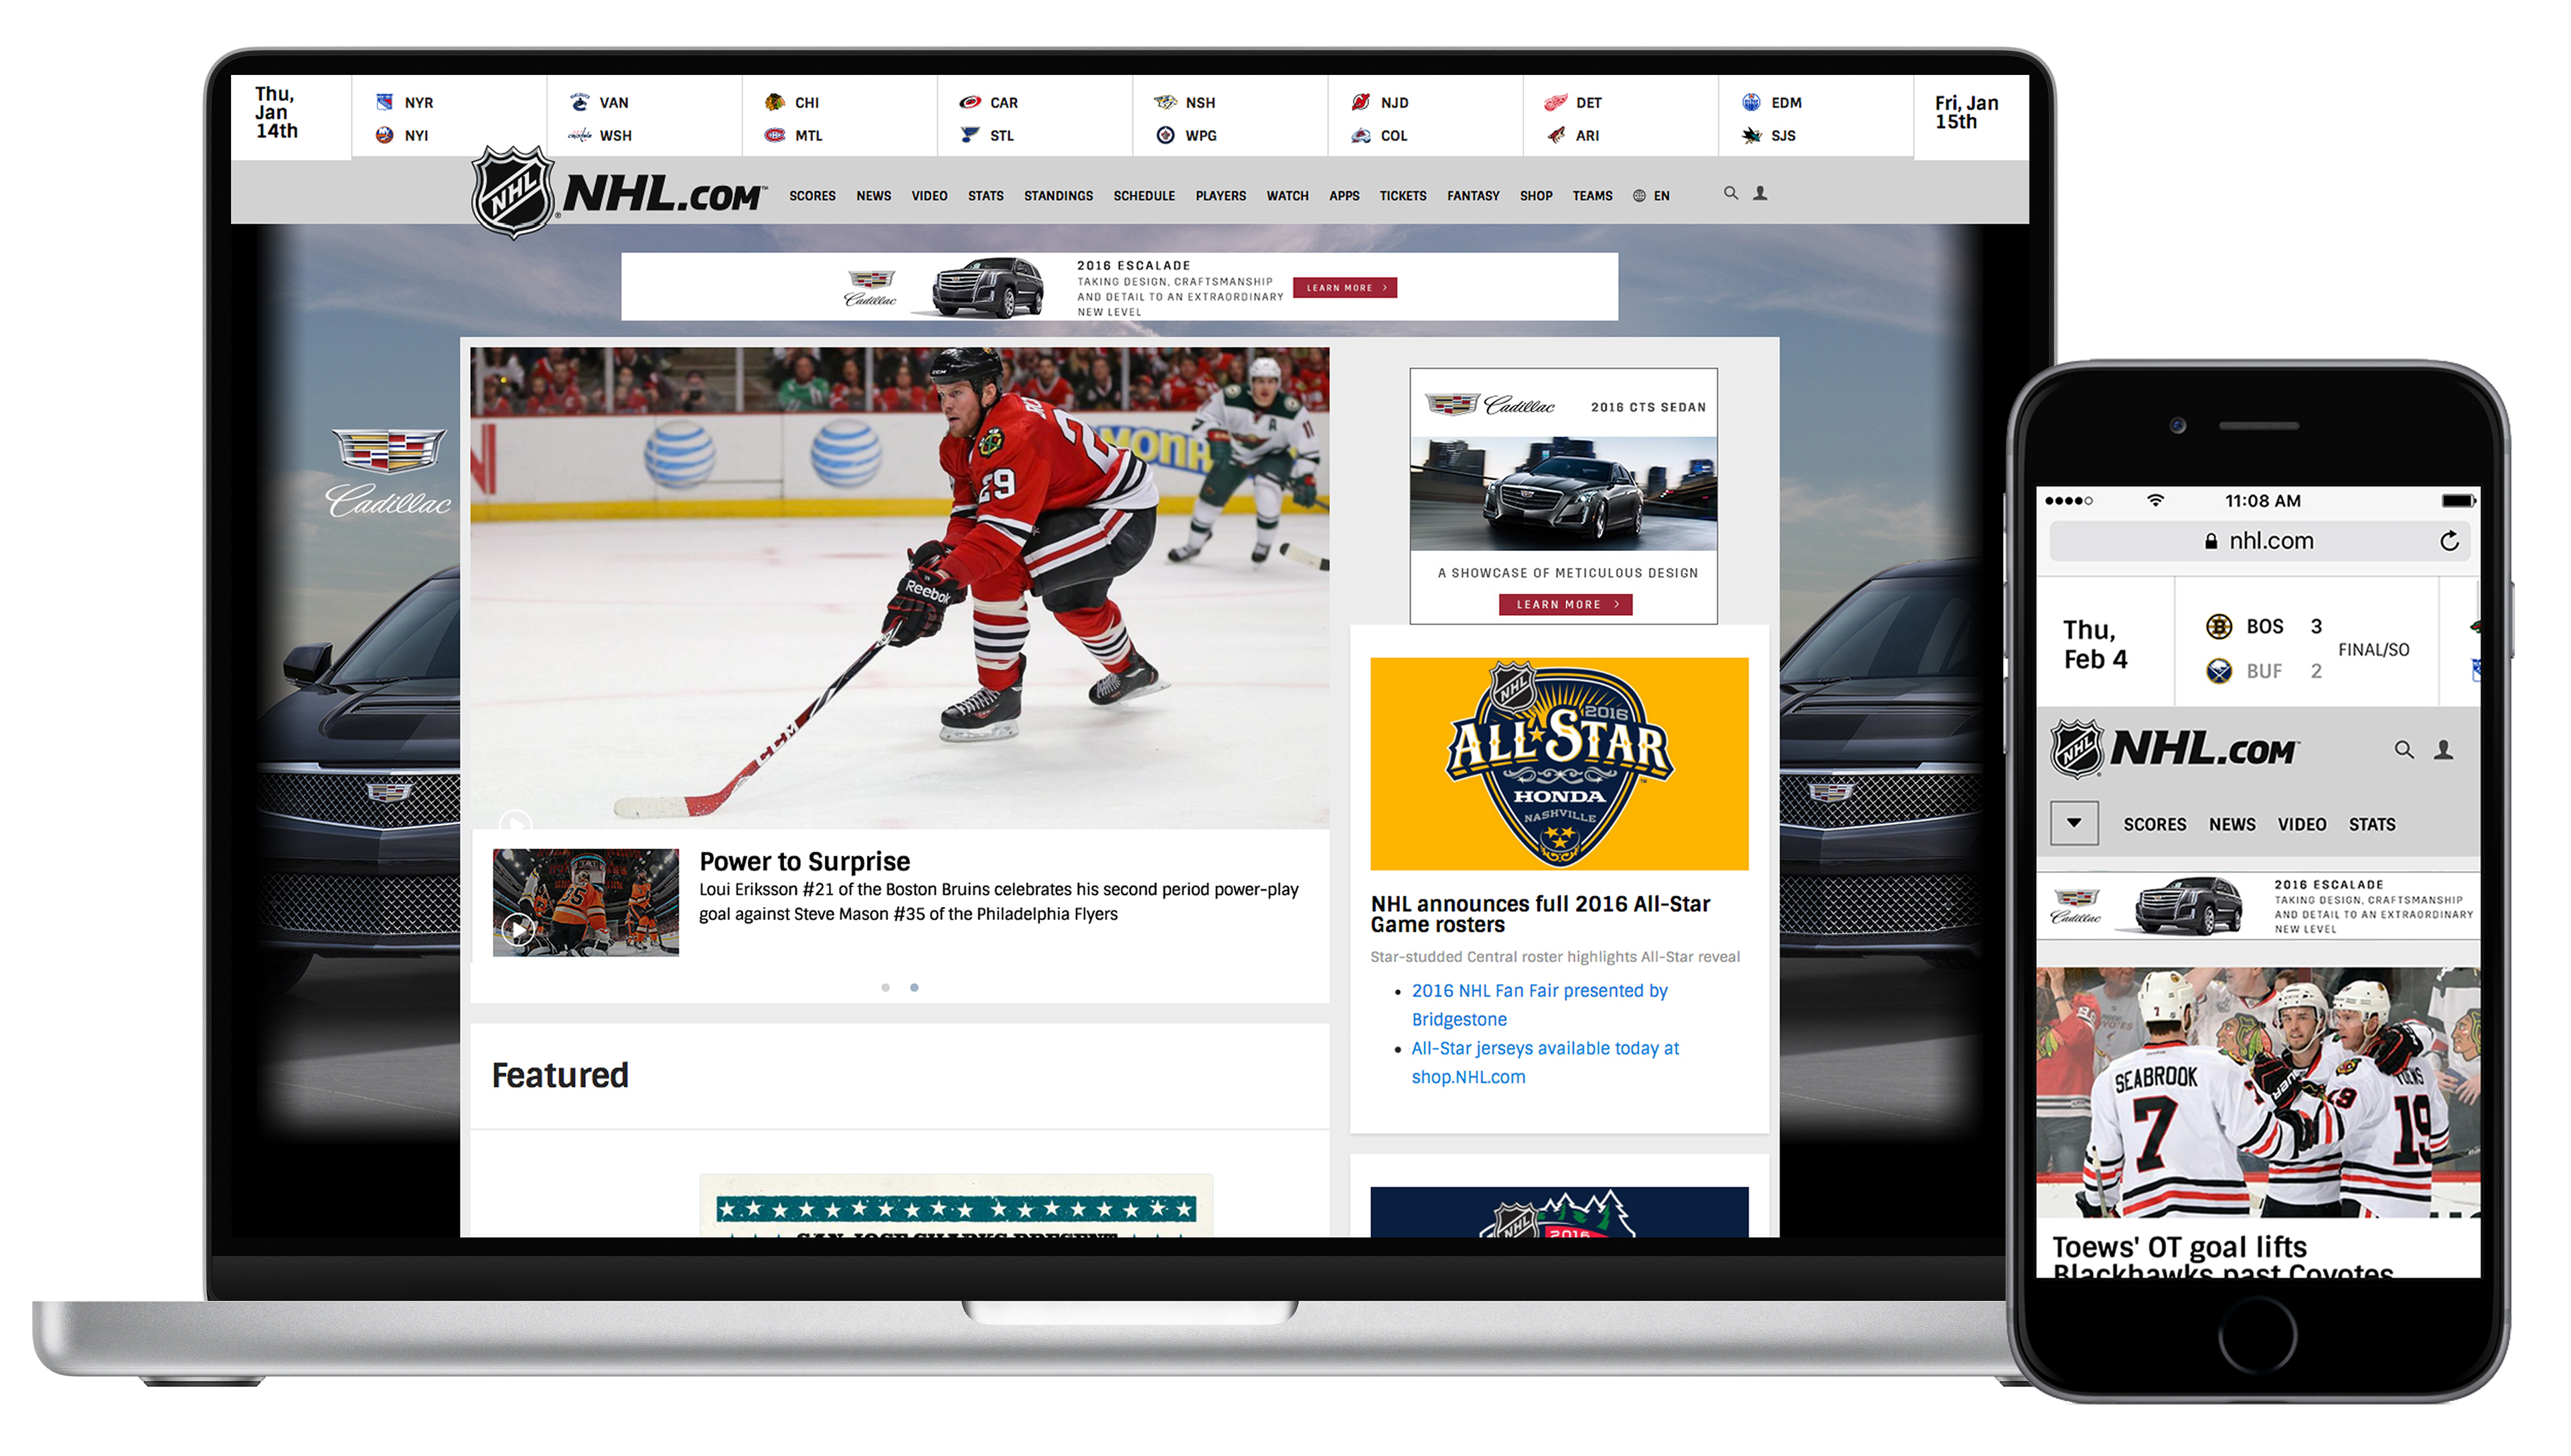Screen dimensions: 2571x1456
Task: Click the NHL shield logo on desktop
Action: point(513,192)
